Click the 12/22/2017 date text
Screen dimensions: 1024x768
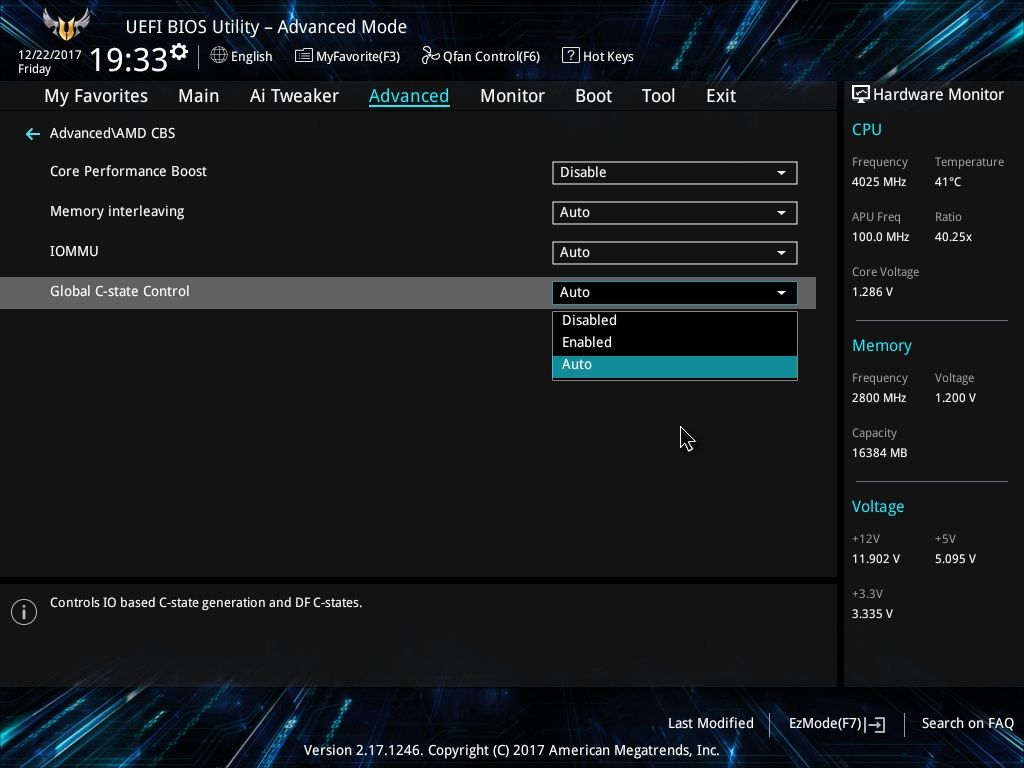pyautogui.click(x=50, y=55)
